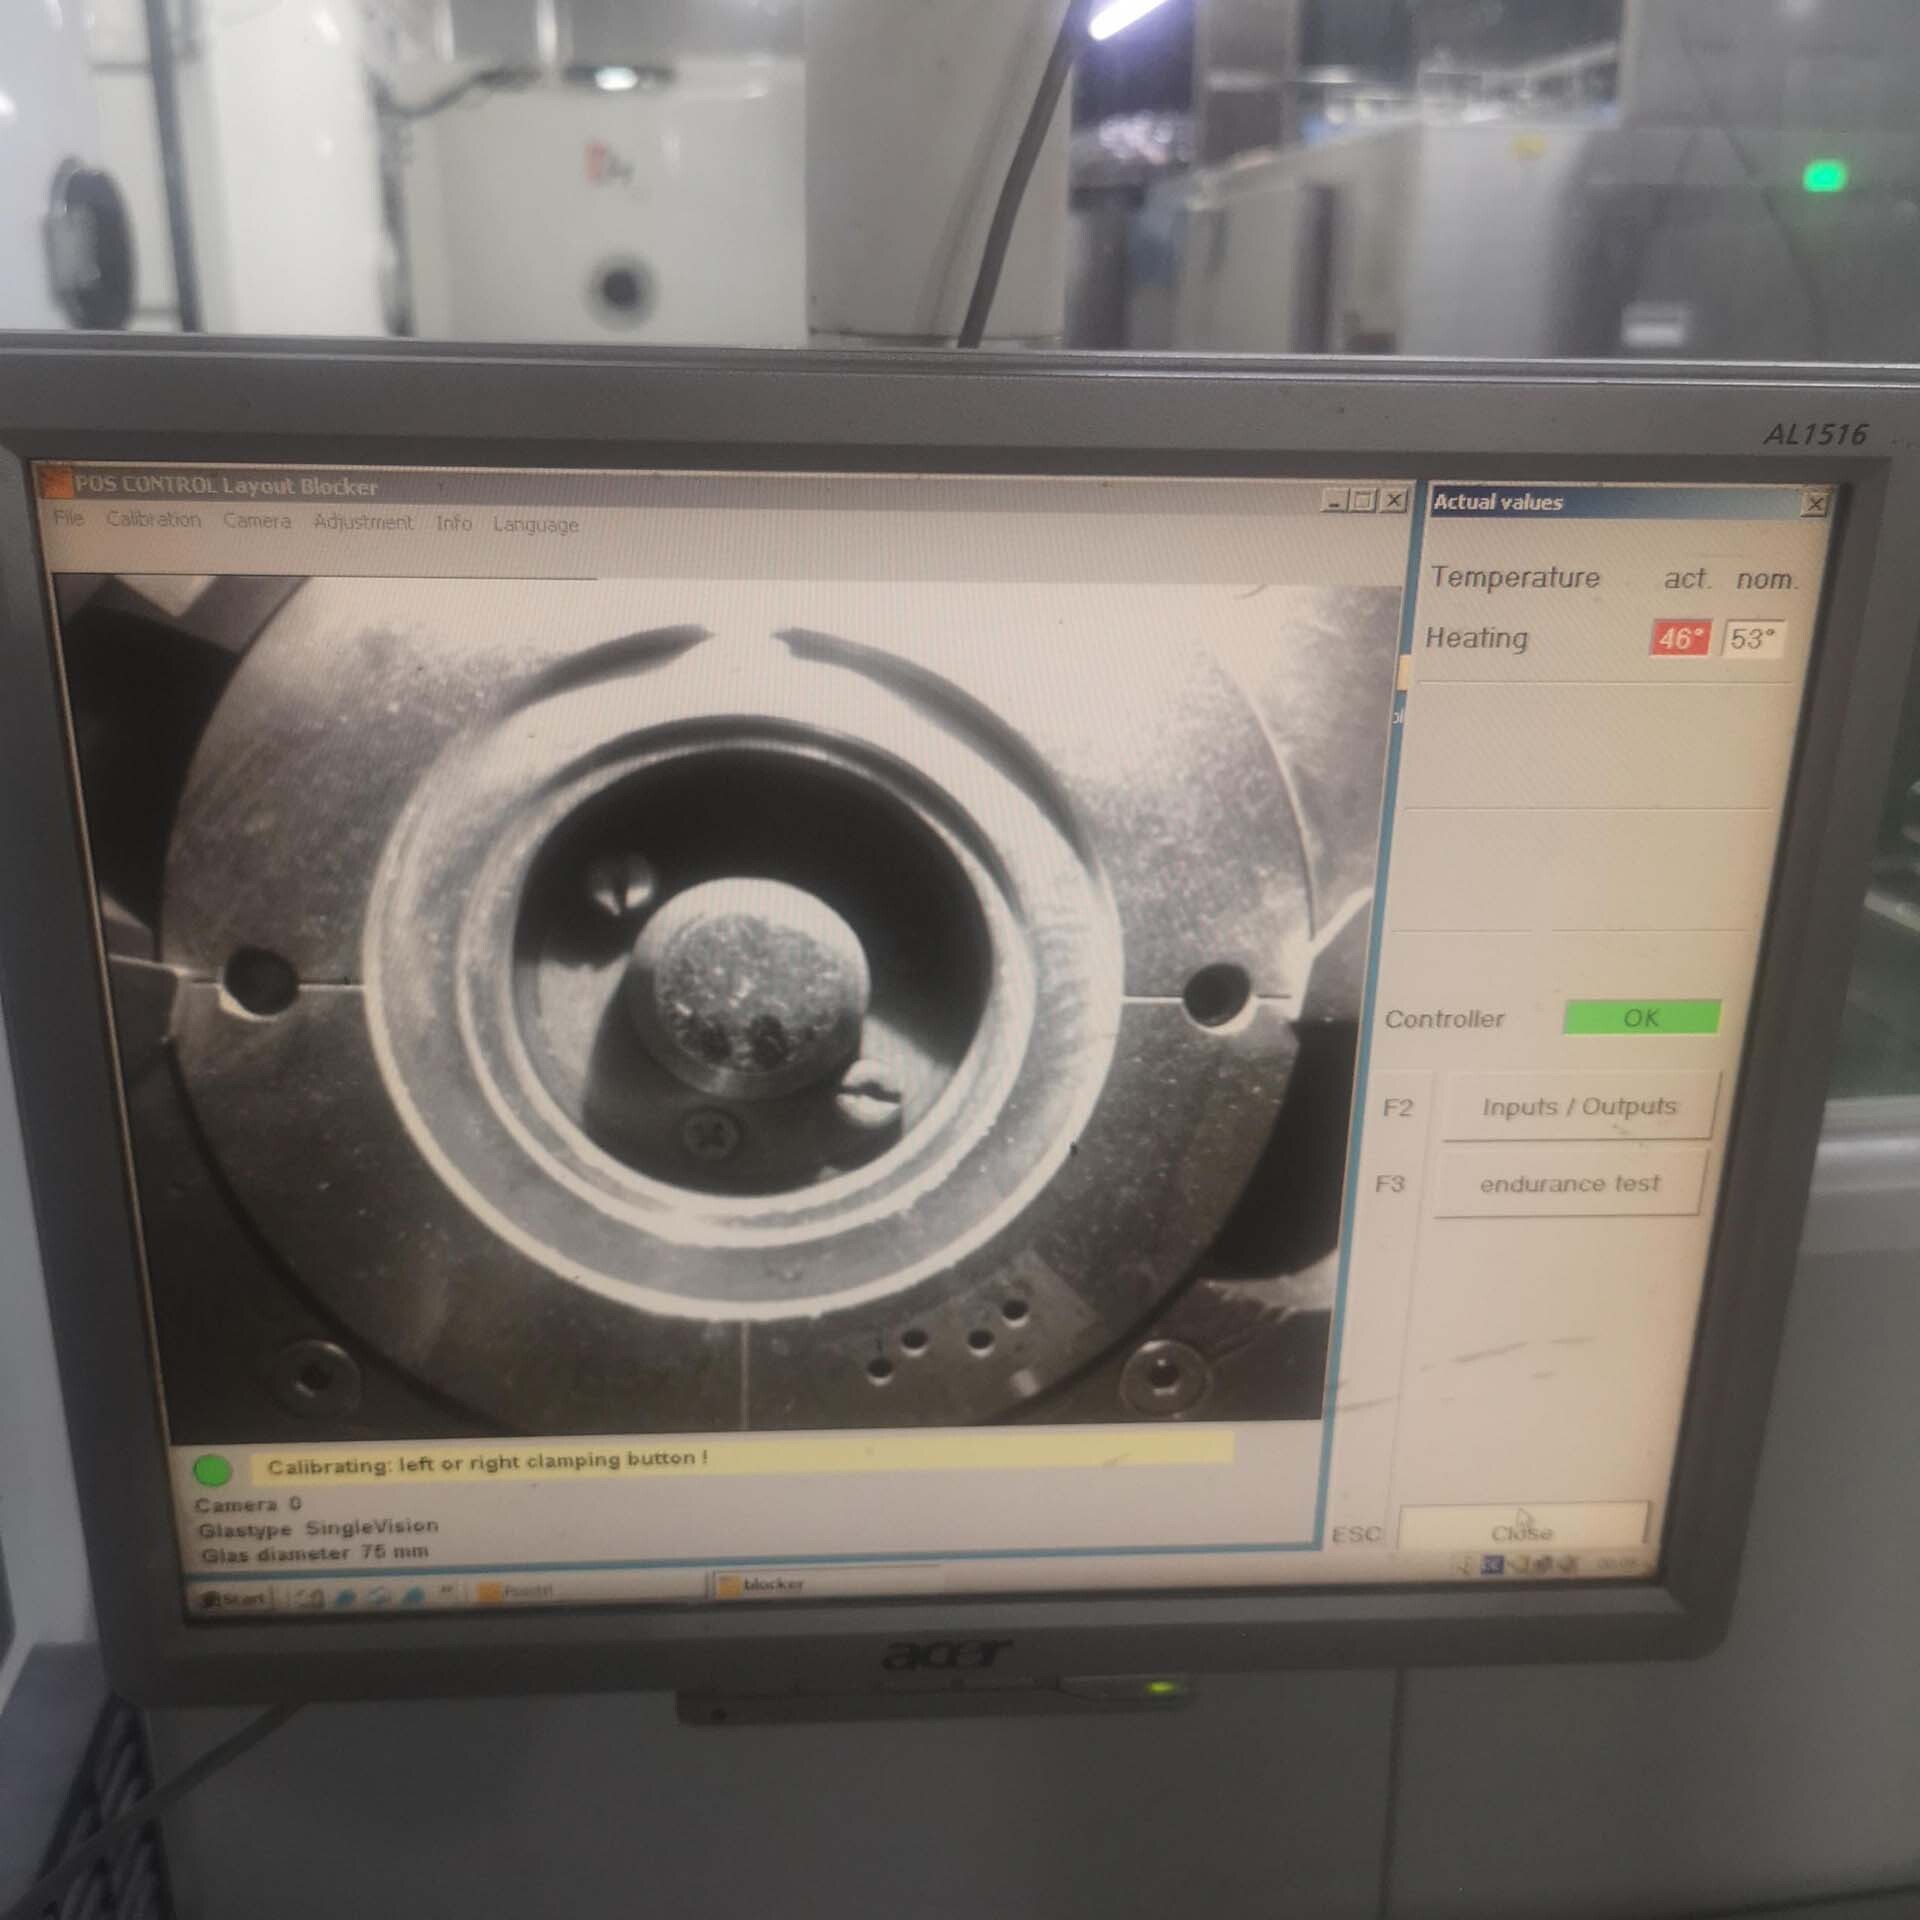Click the Inputs / Outputs button
This screenshot has height=1920, width=1920.
pyautogui.click(x=1578, y=1107)
